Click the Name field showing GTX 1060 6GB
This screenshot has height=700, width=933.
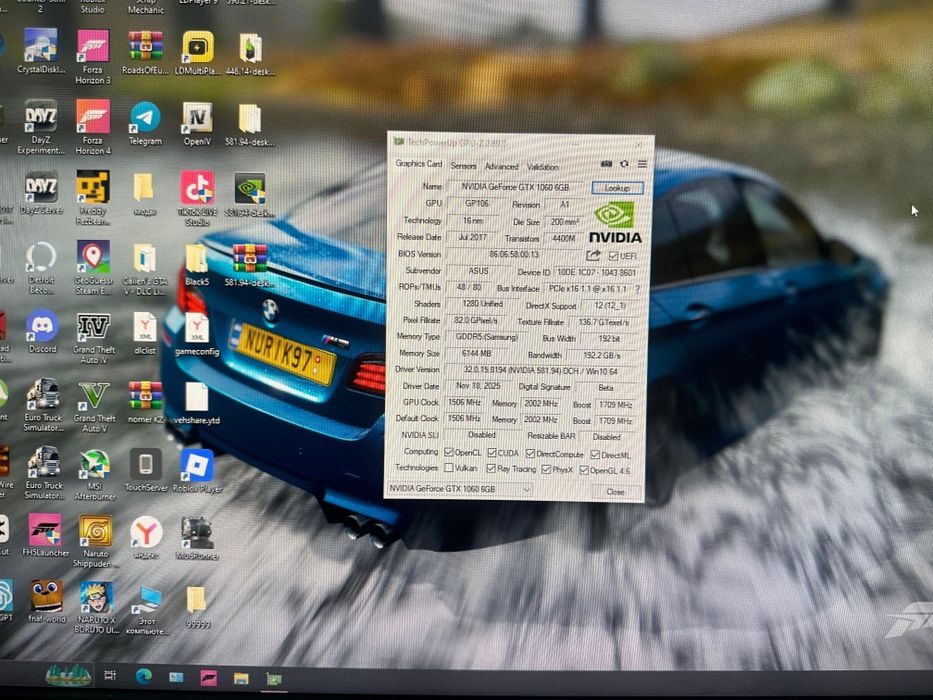click(516, 187)
